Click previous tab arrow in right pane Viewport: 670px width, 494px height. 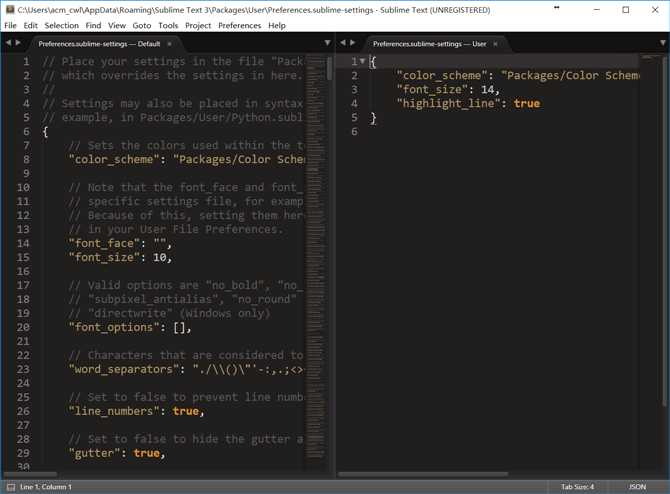343,43
